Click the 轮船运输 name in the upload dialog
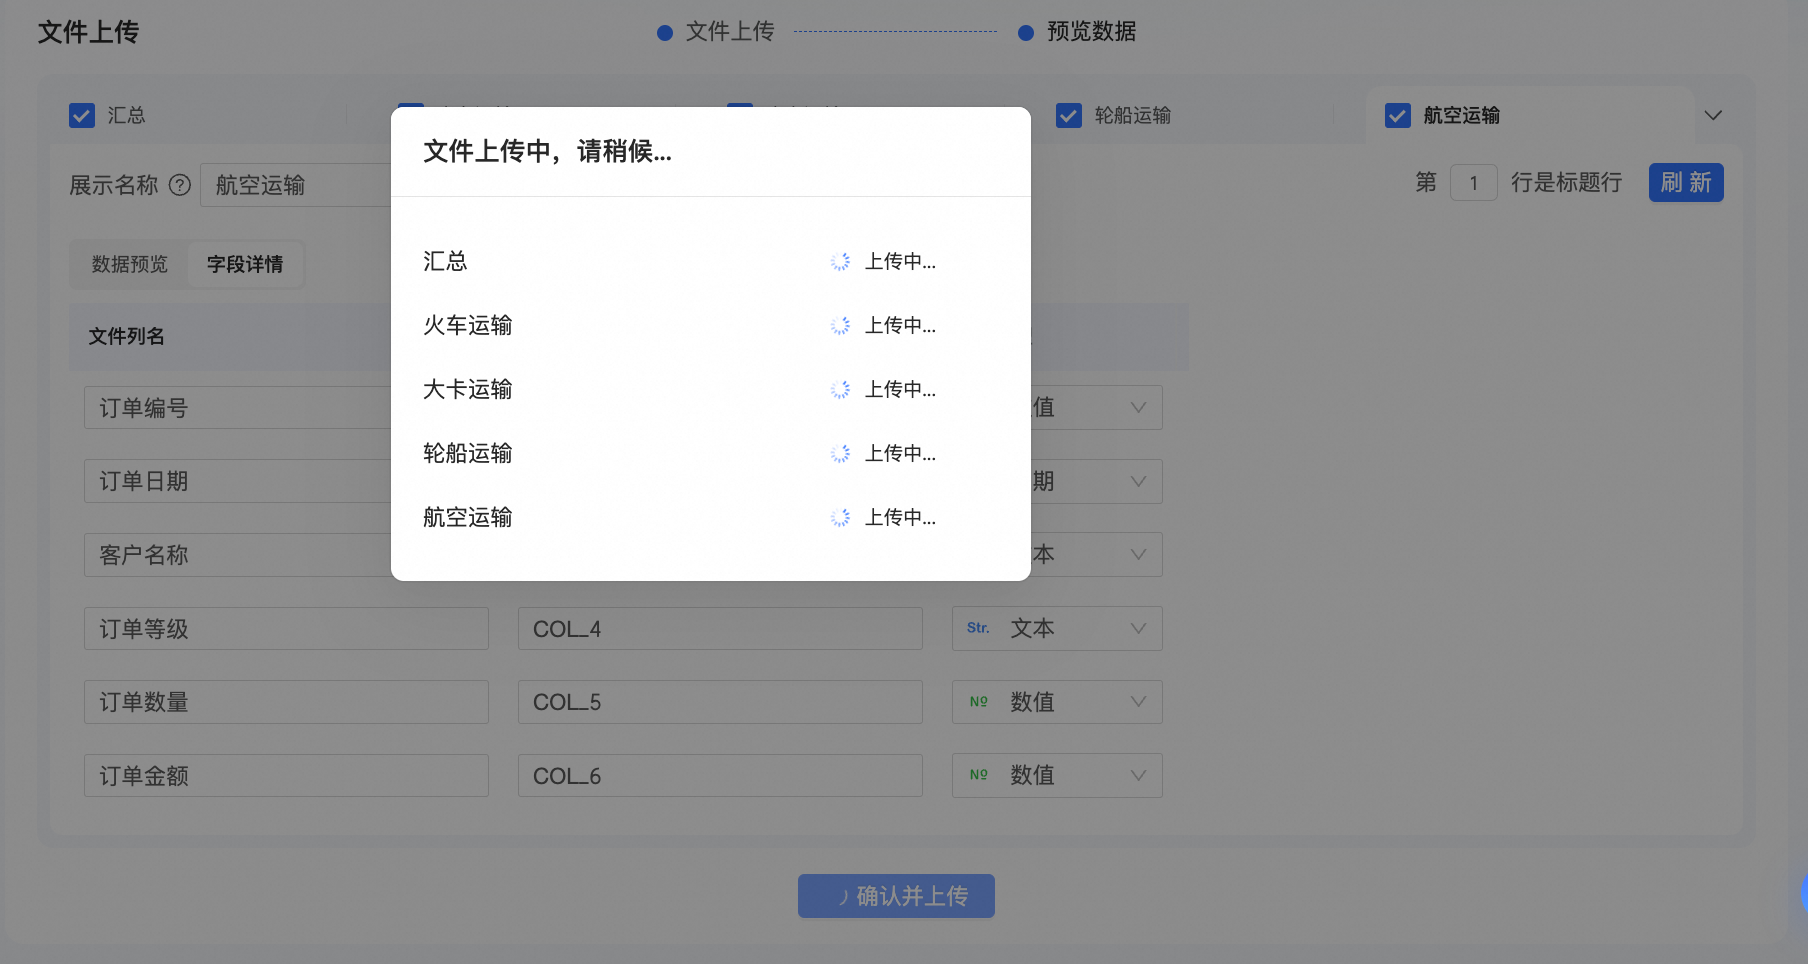The image size is (1808, 964). tap(468, 454)
